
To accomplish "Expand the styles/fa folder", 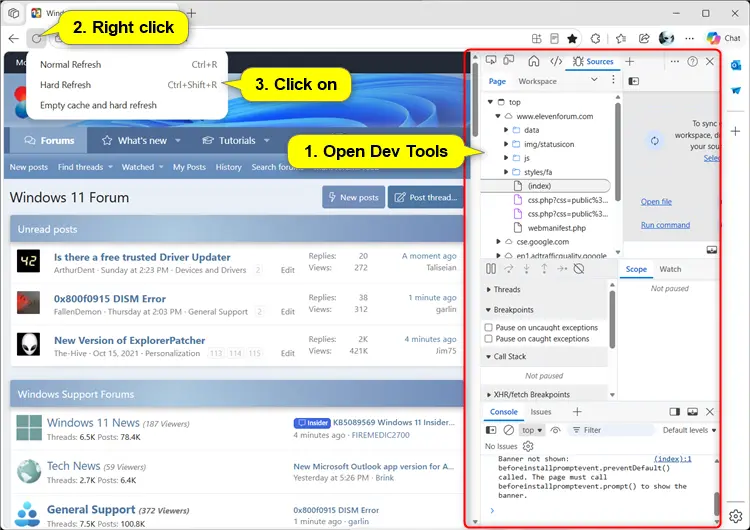I will (x=506, y=172).
